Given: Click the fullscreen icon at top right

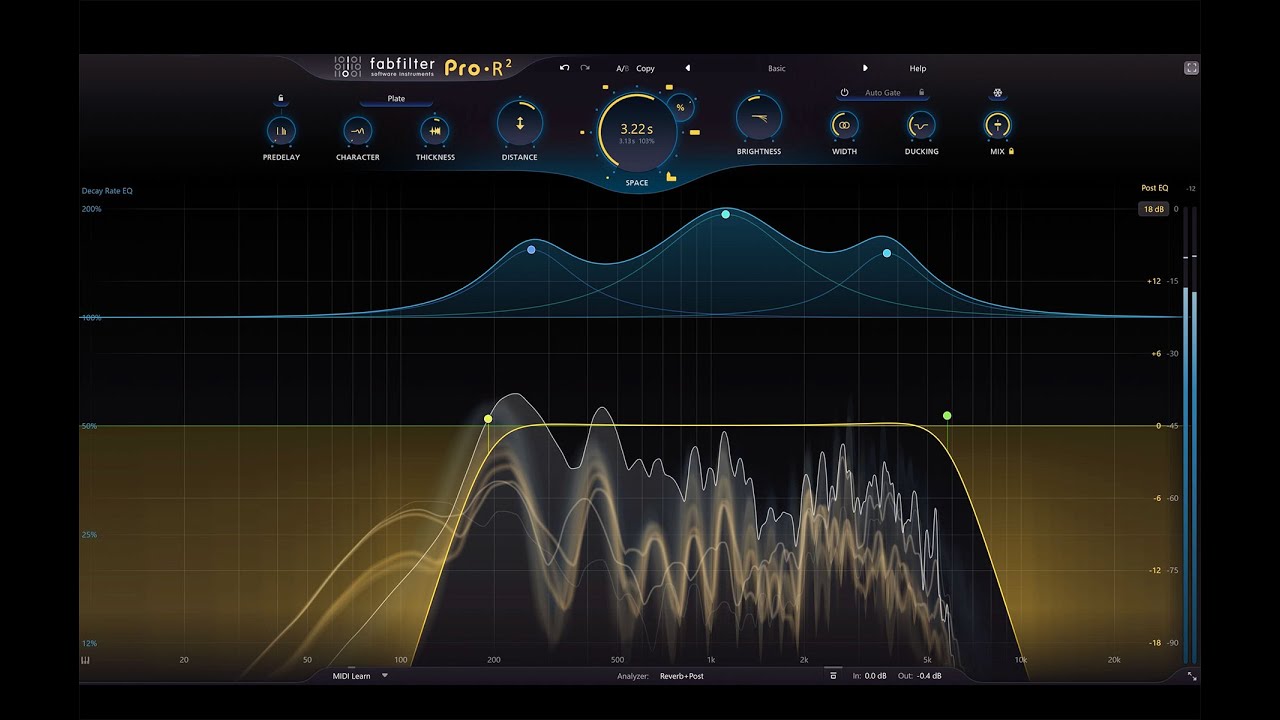Looking at the screenshot, I should [1191, 68].
